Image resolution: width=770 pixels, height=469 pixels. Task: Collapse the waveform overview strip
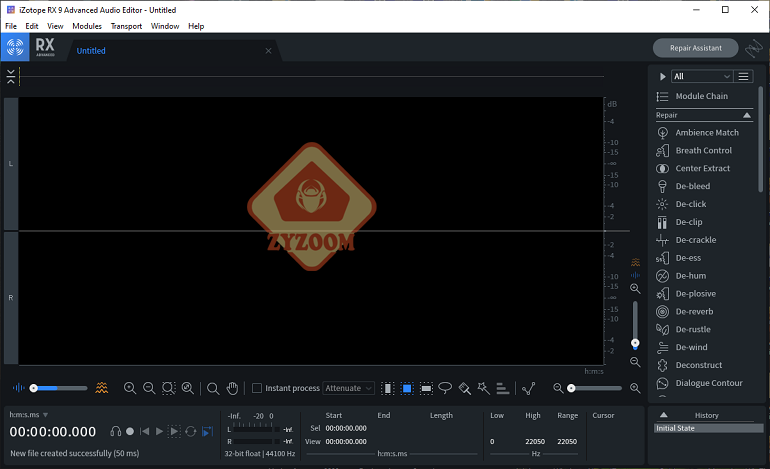11,77
